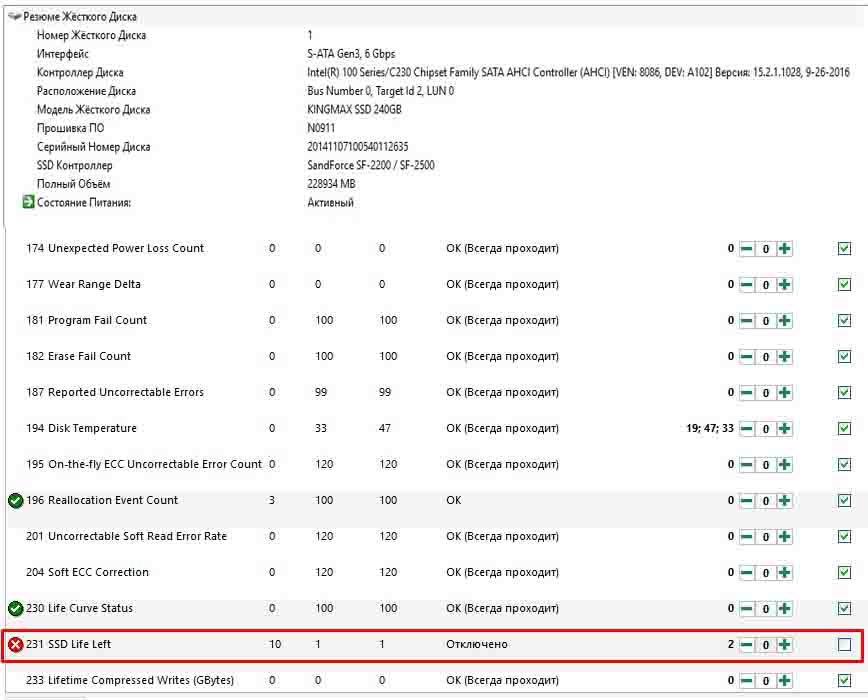Click minus icon on SSD Life Left row
This screenshot has width=868, height=700.
(747, 645)
